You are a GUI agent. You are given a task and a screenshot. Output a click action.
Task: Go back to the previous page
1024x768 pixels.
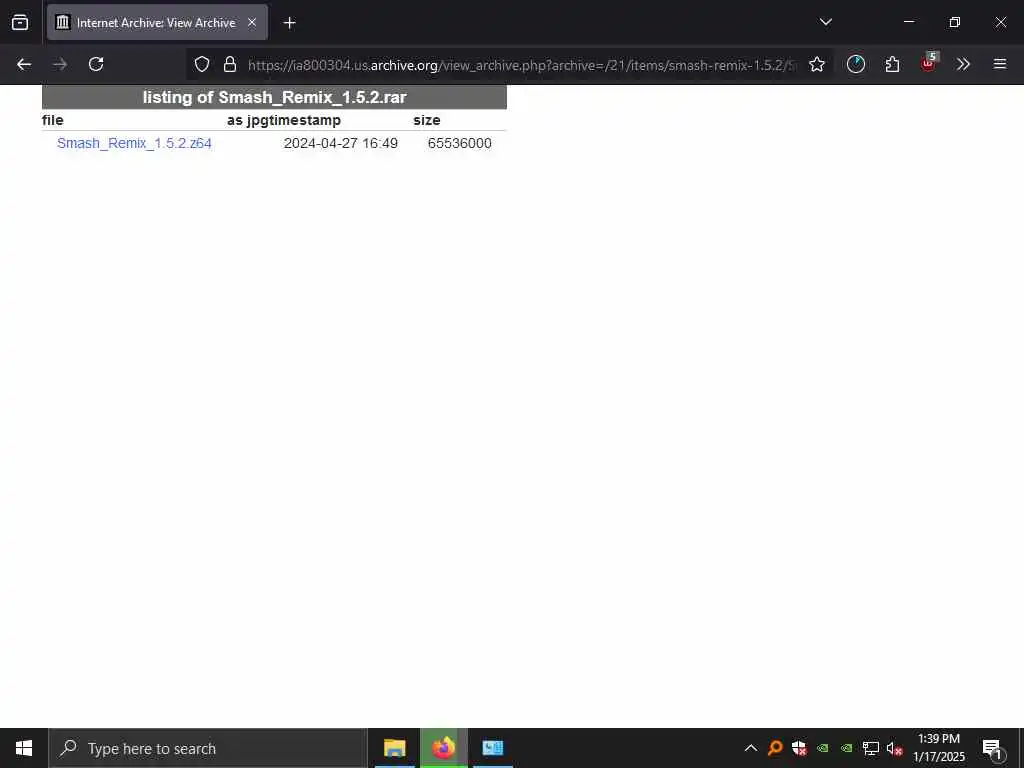tap(24, 64)
